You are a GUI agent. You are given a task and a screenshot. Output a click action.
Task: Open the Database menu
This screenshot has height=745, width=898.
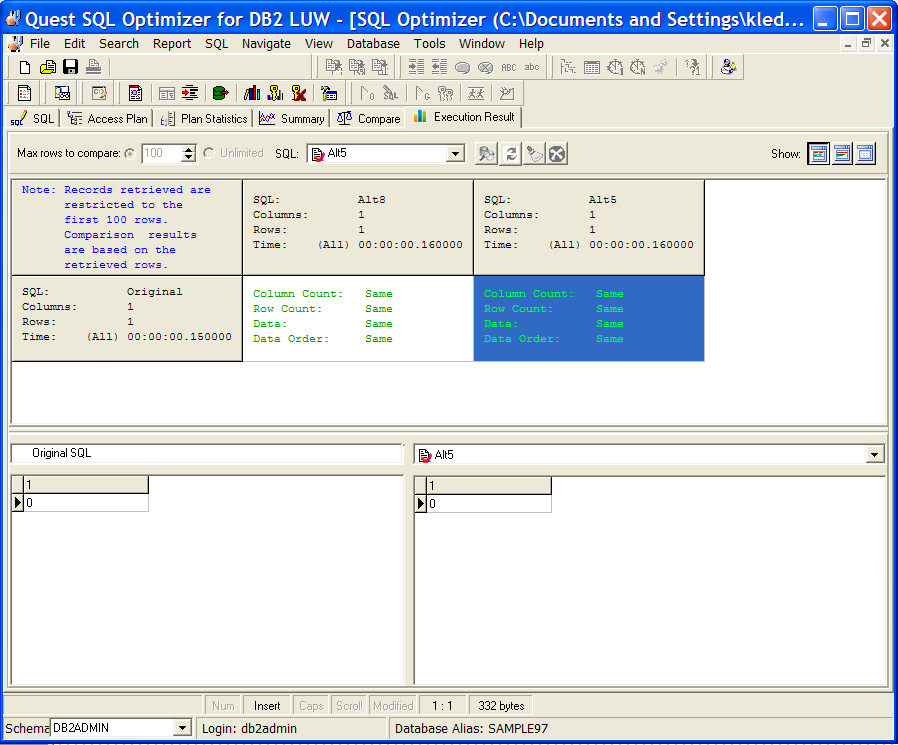(x=373, y=43)
